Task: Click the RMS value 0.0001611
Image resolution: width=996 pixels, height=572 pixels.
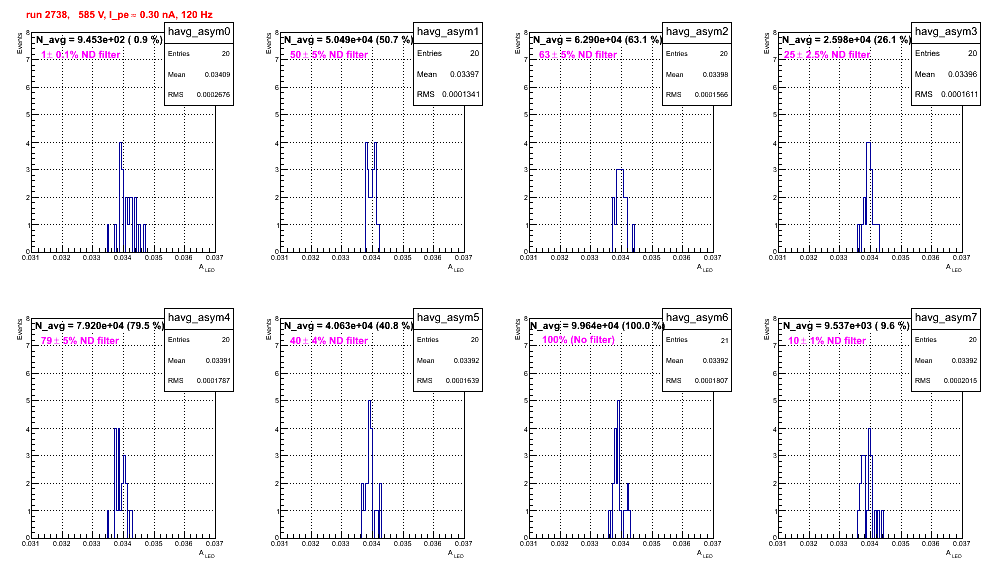Action: coord(959,95)
